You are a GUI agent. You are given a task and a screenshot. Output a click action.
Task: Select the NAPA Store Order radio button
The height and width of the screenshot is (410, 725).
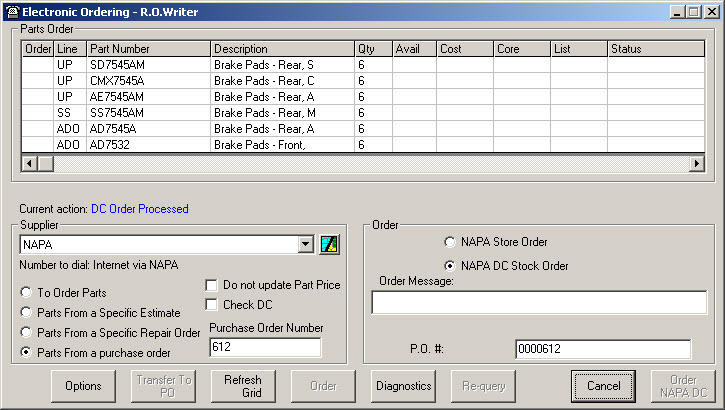(x=449, y=242)
